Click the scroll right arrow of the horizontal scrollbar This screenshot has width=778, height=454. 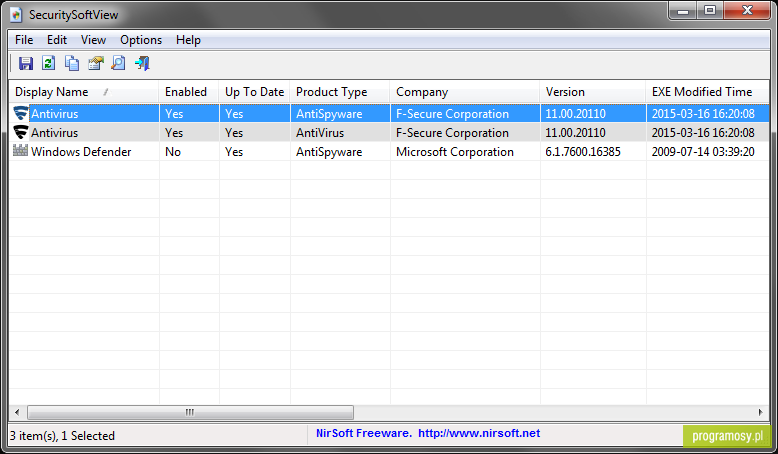(760, 412)
